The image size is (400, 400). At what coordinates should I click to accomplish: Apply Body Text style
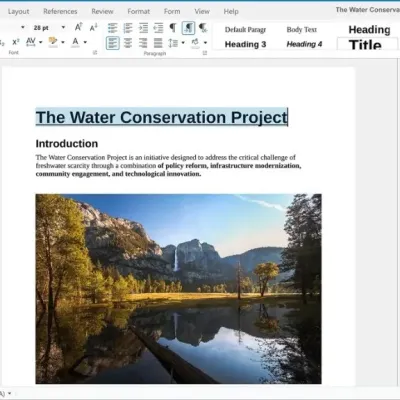click(302, 30)
